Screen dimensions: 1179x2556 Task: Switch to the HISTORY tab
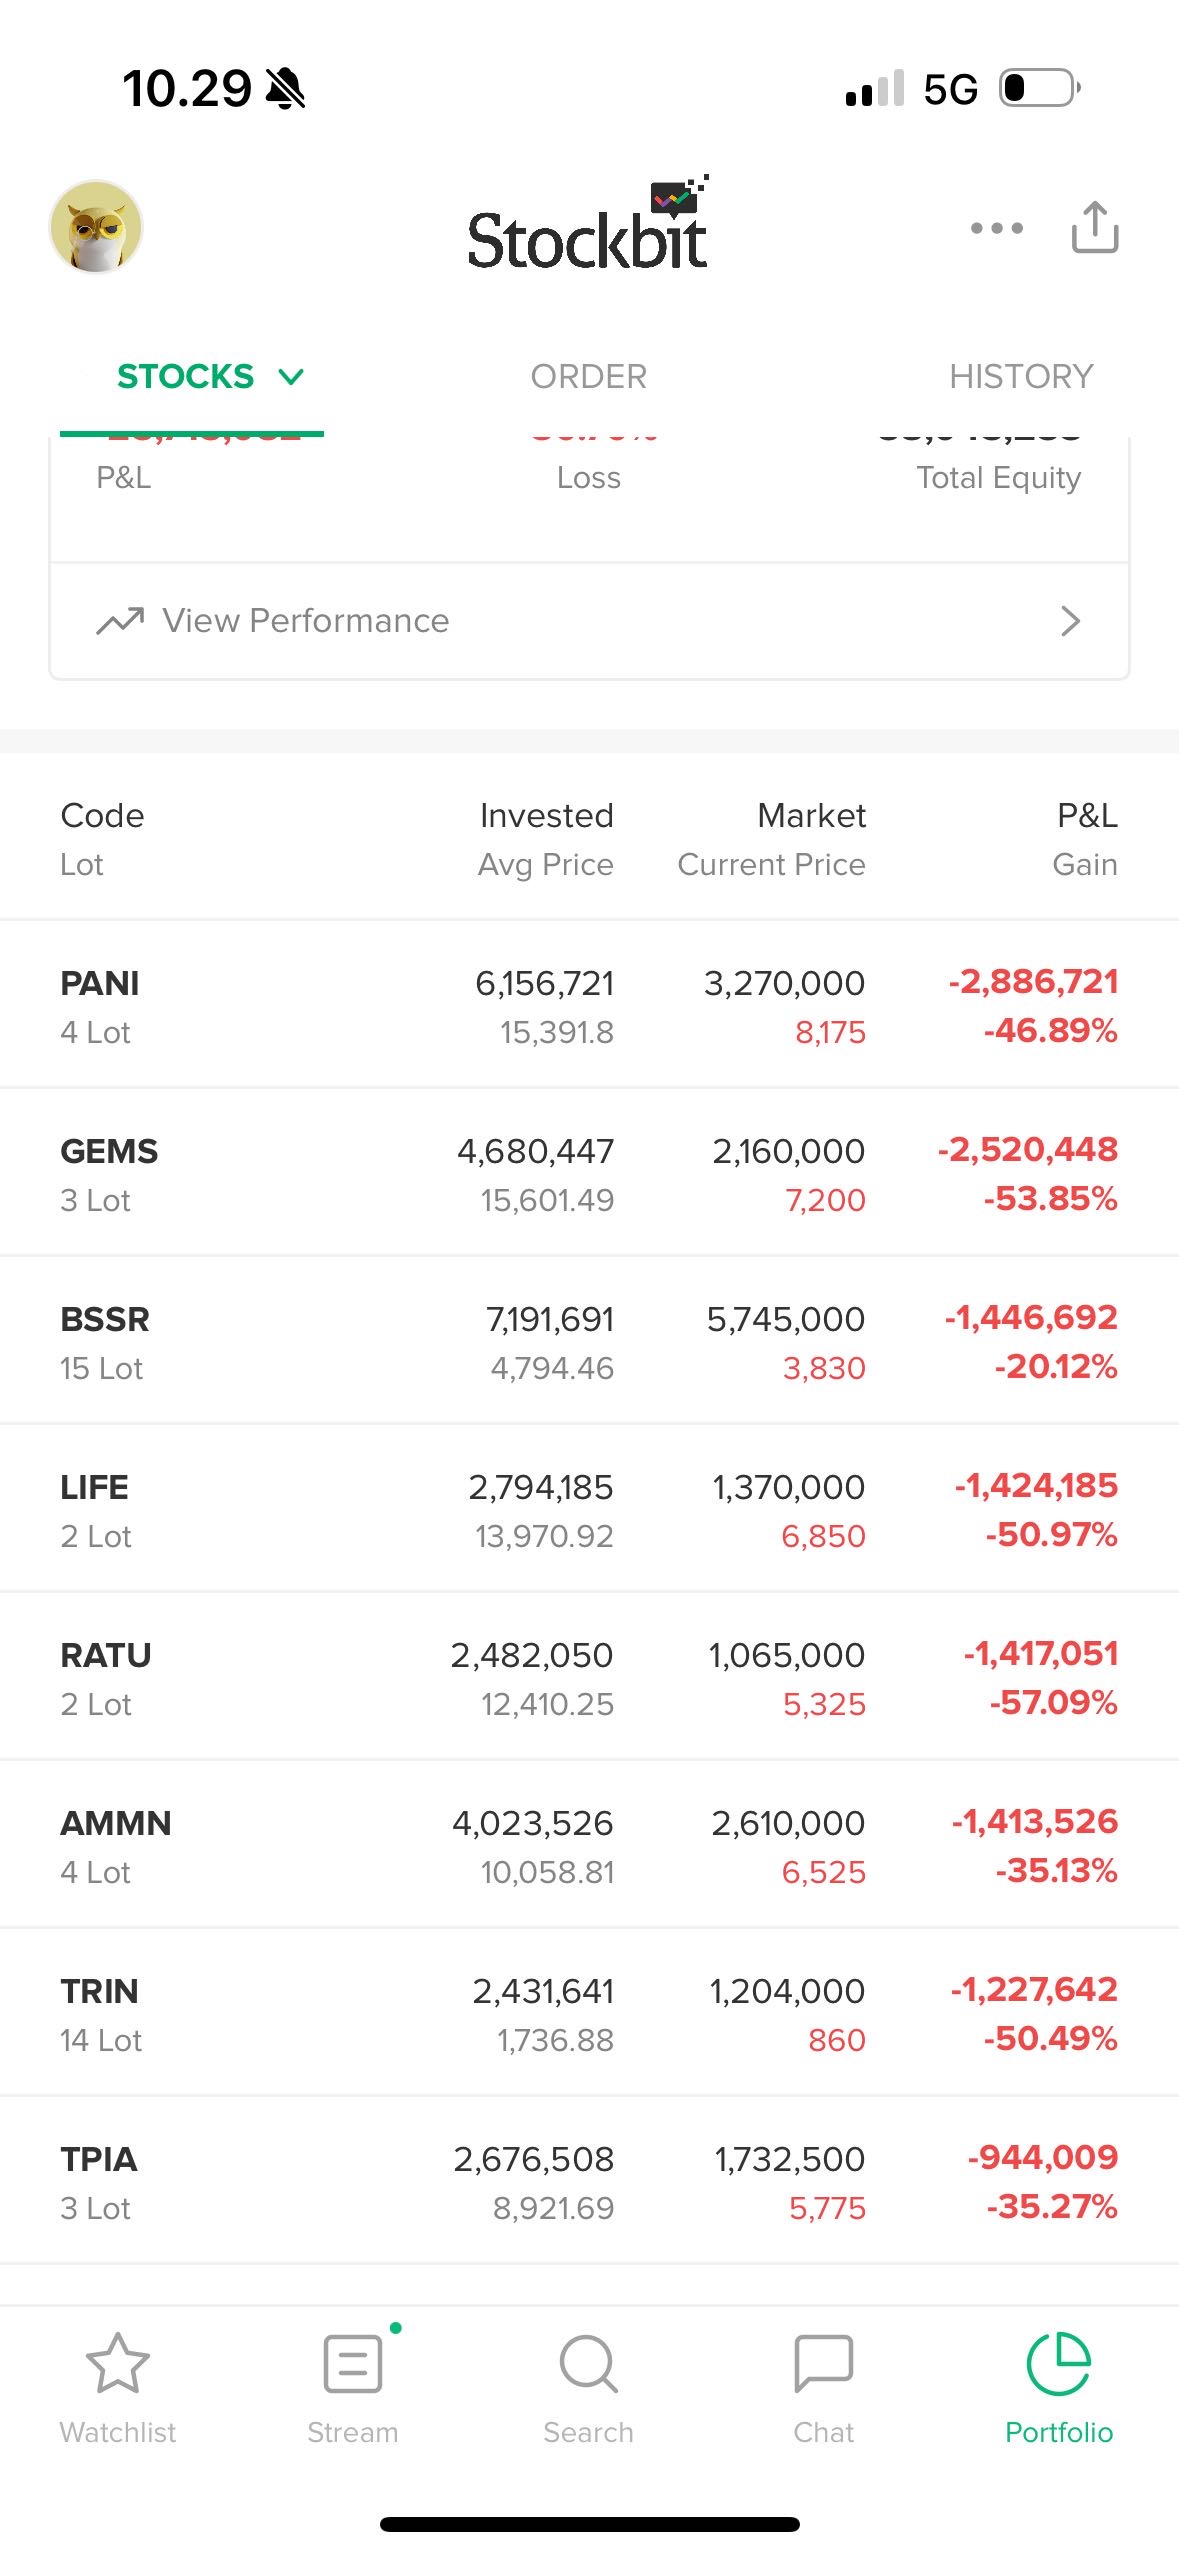tap(1020, 377)
